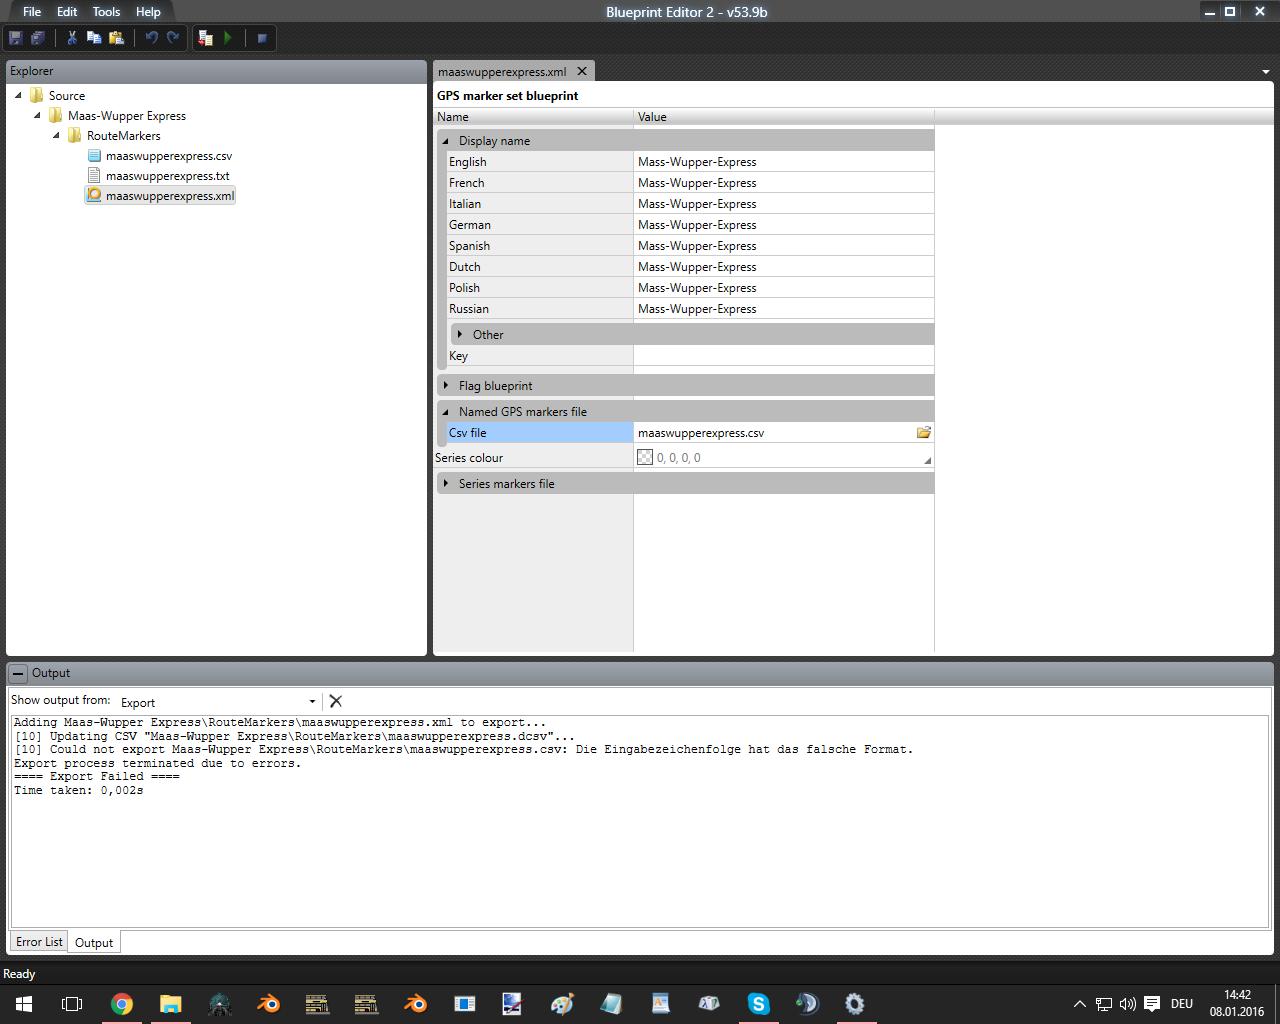1280x1024 pixels.
Task: Undo the last action
Action: click(151, 38)
